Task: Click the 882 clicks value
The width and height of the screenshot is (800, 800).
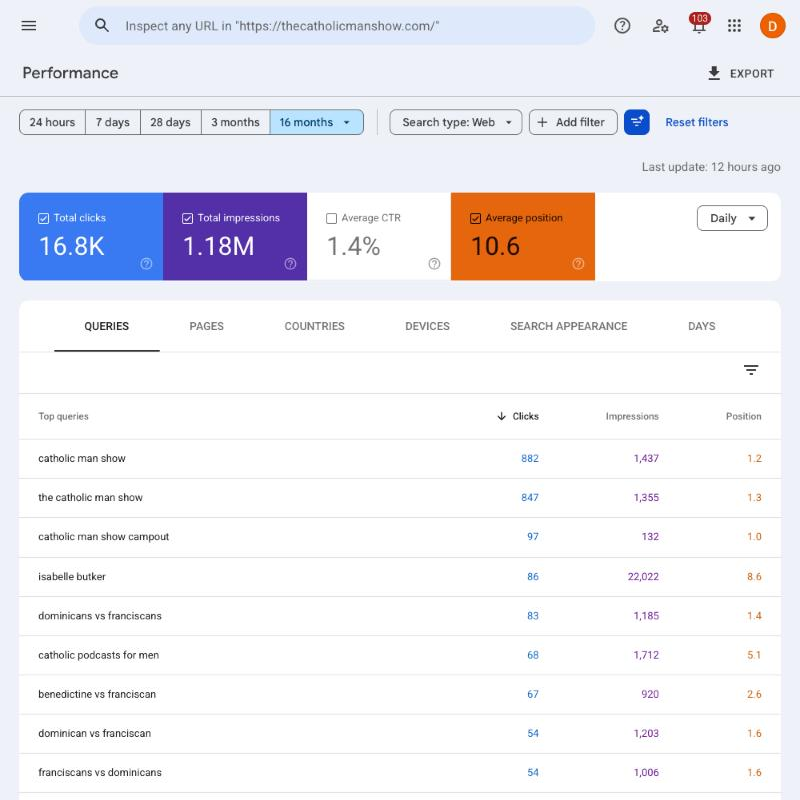Action: (530, 458)
